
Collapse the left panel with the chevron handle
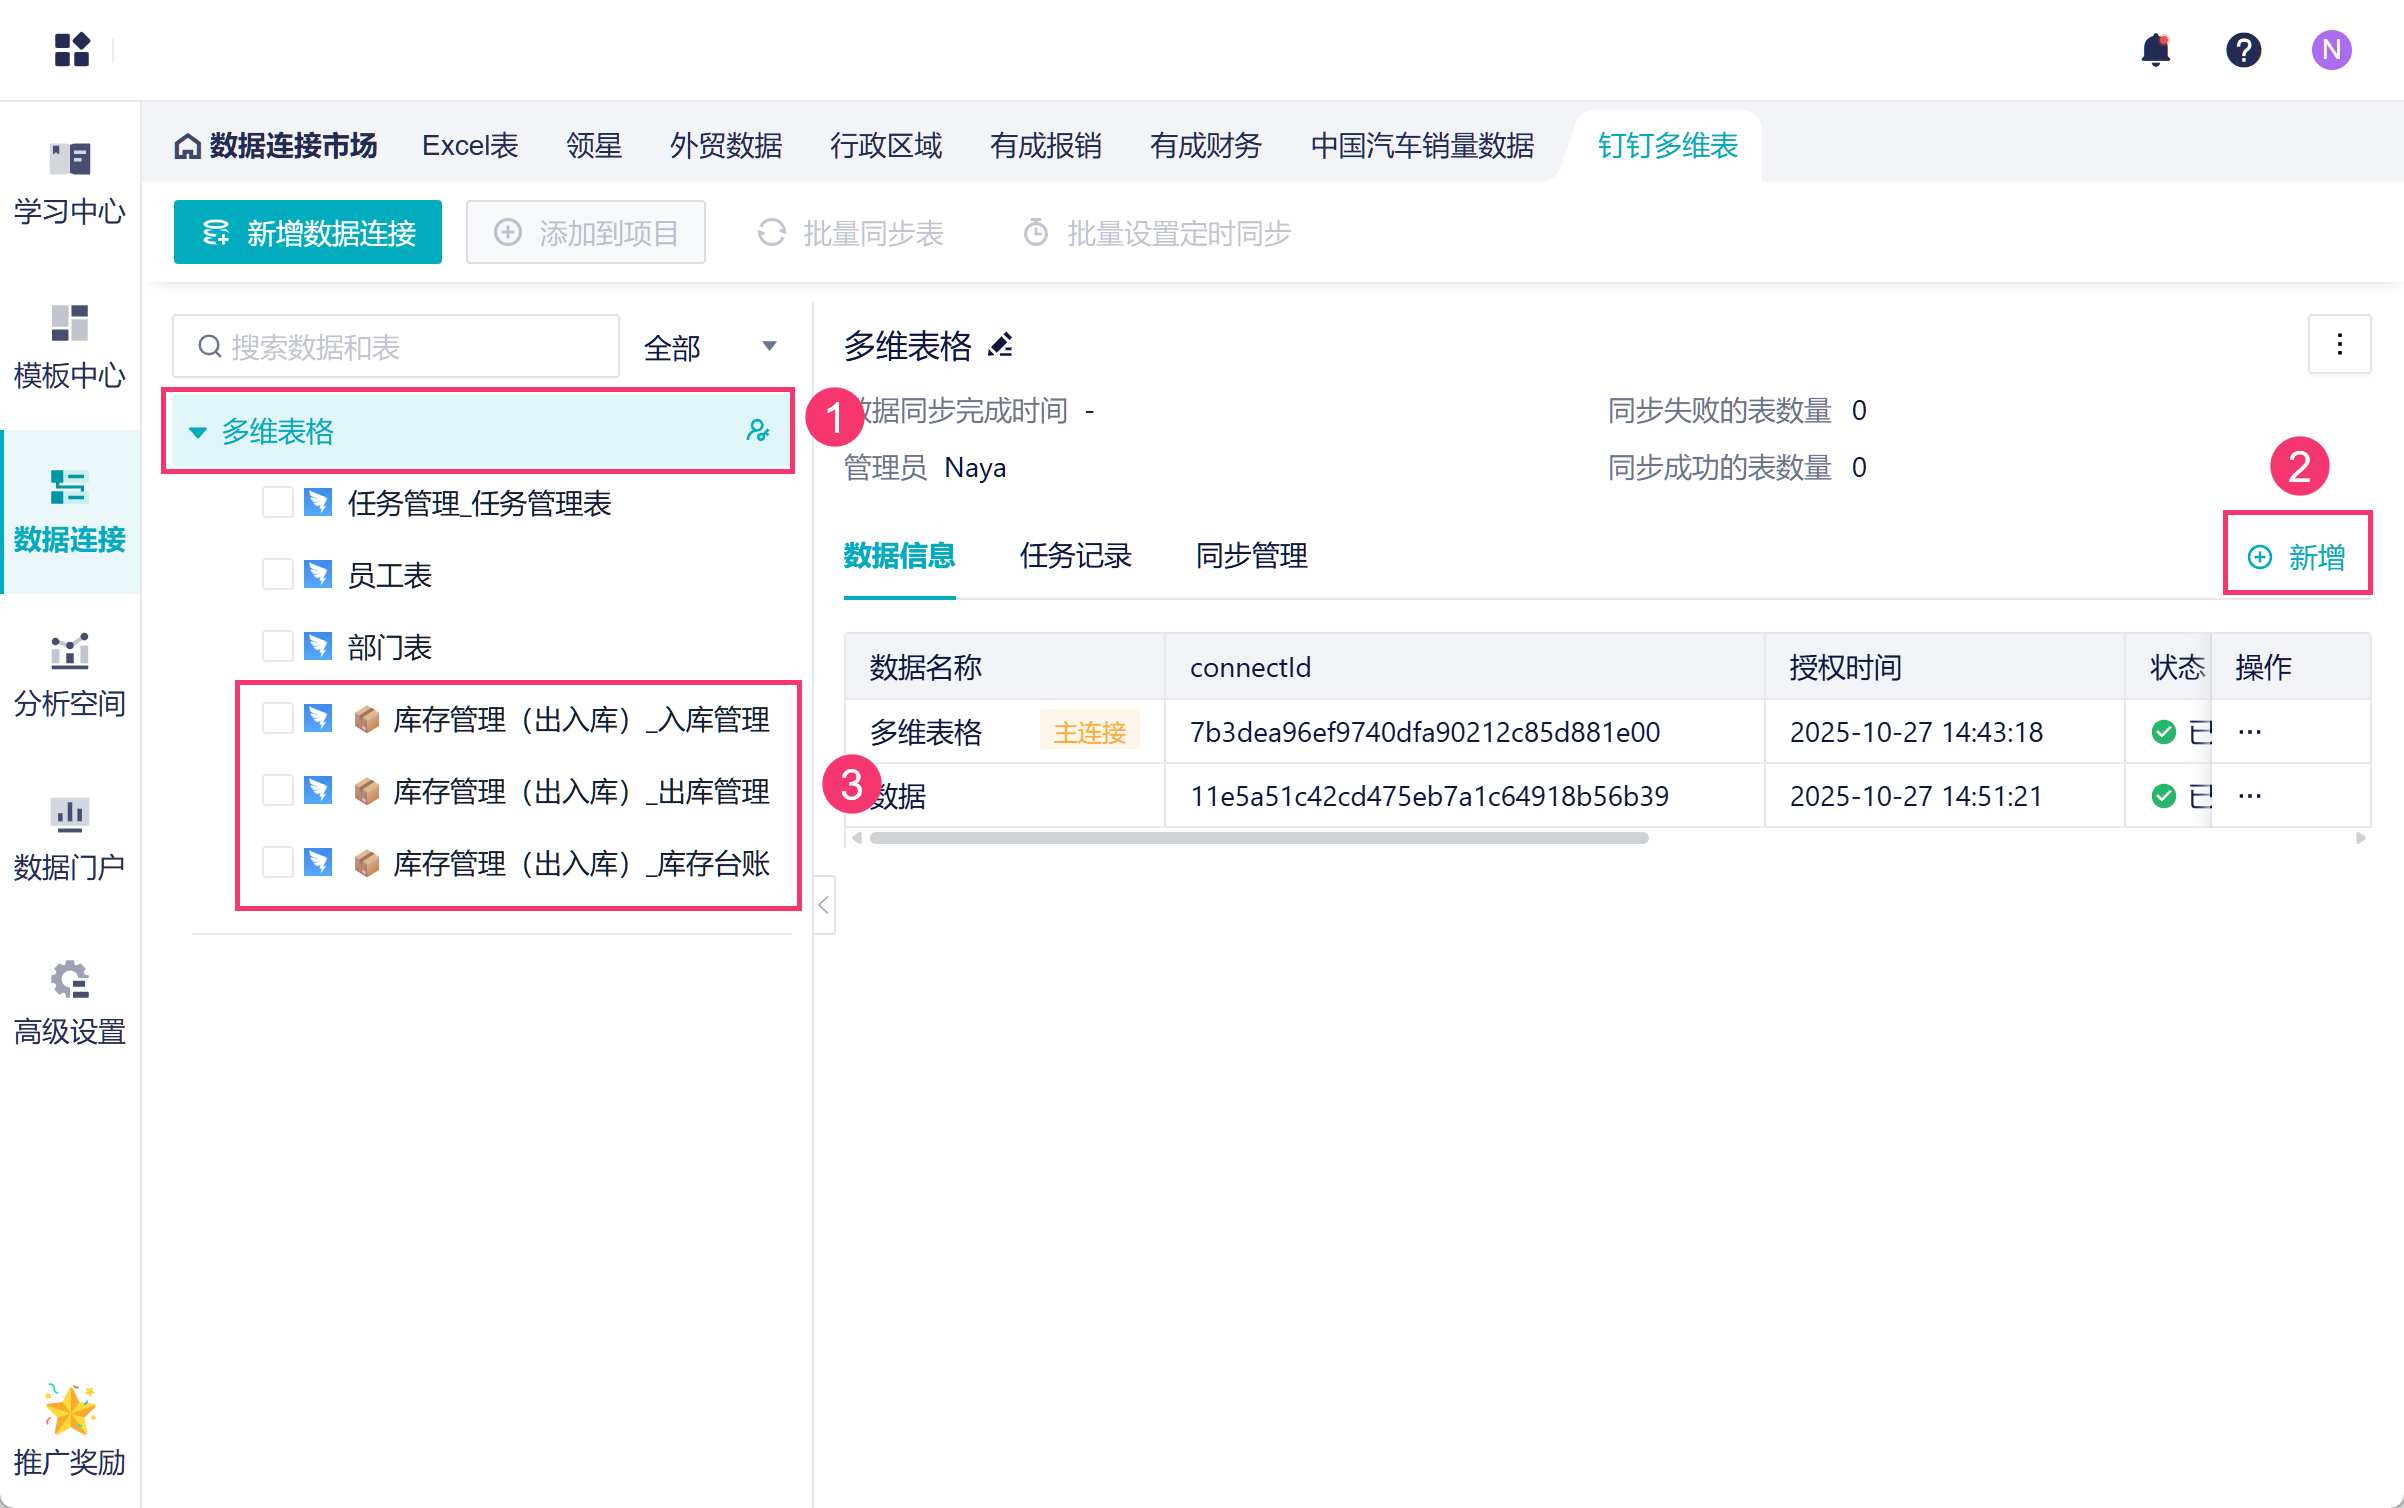coord(824,905)
